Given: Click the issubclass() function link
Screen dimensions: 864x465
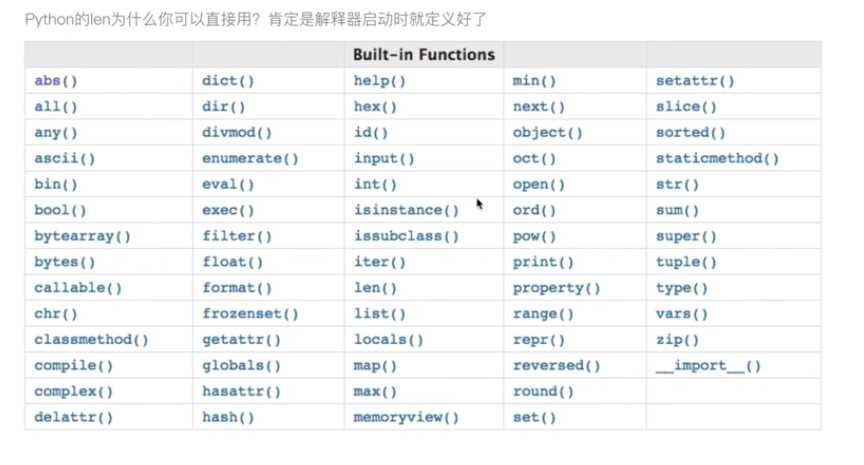Looking at the screenshot, I should coord(406,236).
